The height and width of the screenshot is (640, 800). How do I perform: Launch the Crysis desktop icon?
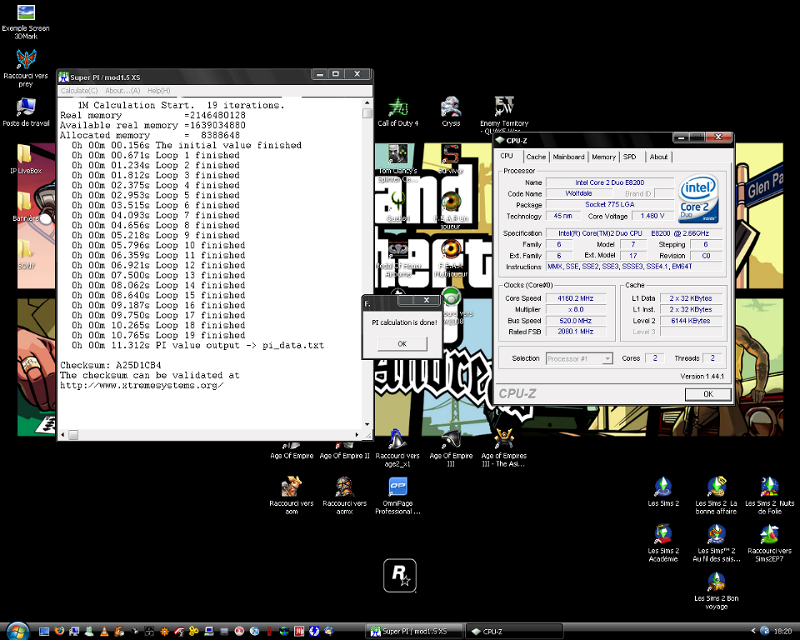coord(451,111)
